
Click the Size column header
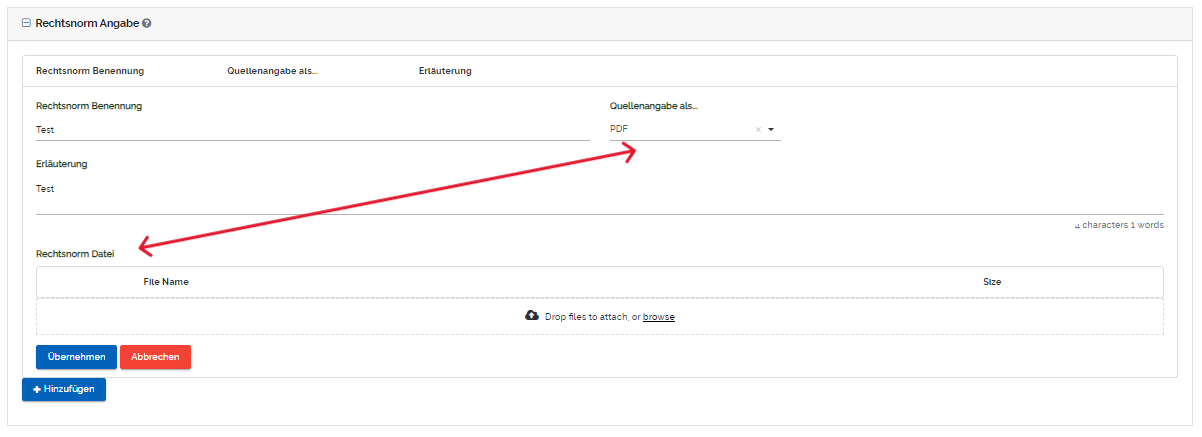click(992, 282)
